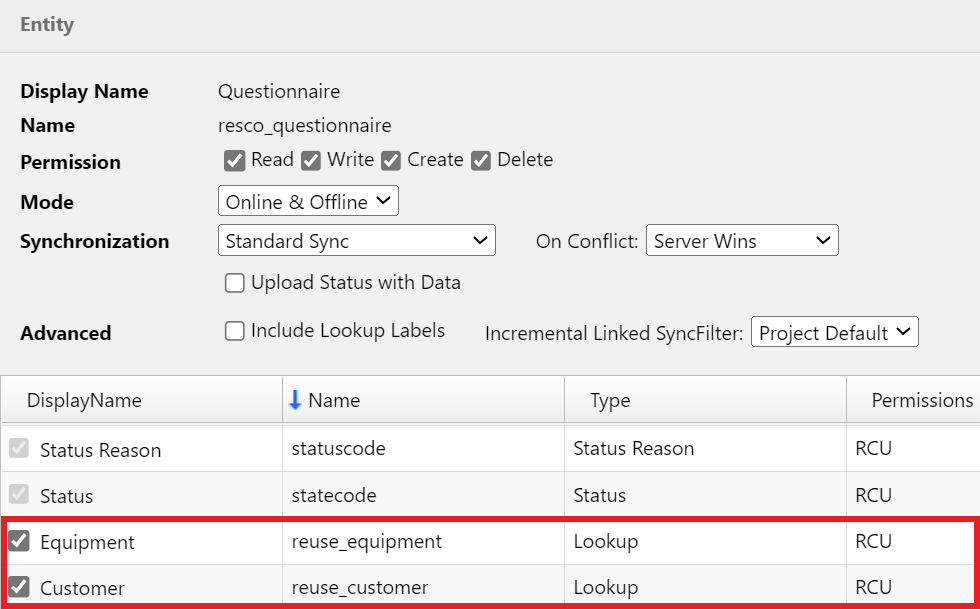
Task: Open the Server Wins conflict dropdown
Action: click(x=742, y=241)
